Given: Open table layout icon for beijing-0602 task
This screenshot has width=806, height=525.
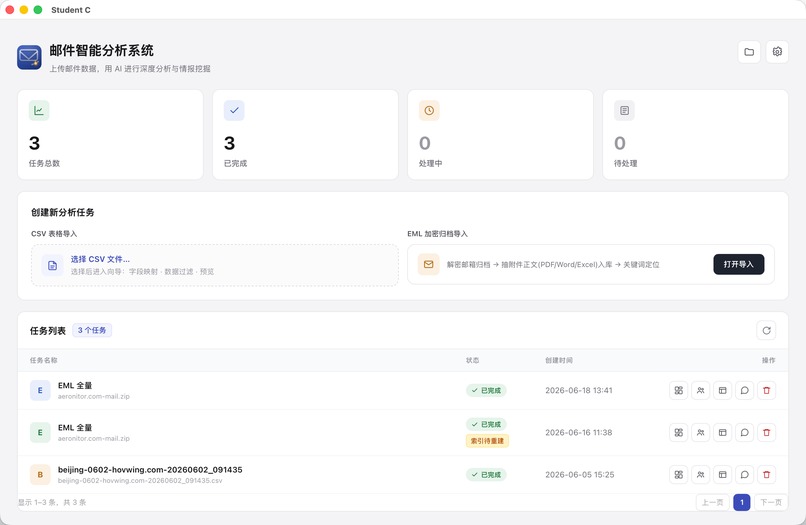Looking at the screenshot, I should coord(722,475).
